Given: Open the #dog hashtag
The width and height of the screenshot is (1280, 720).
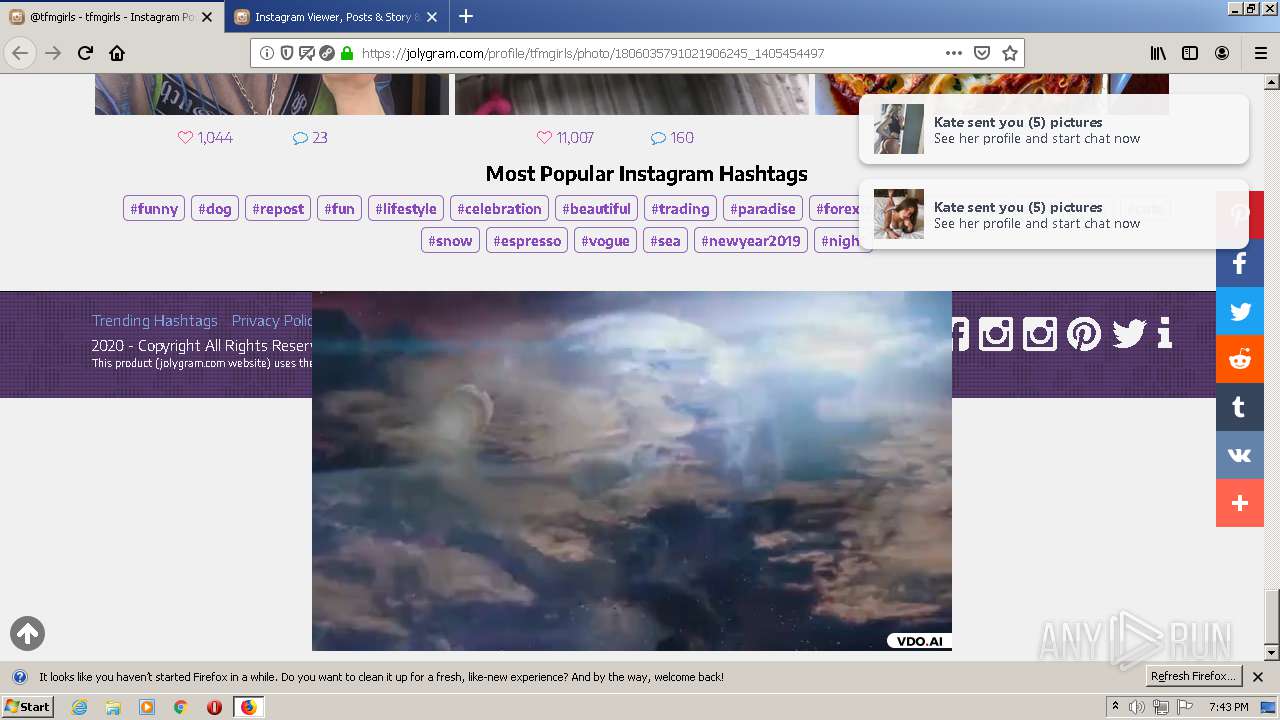Looking at the screenshot, I should (x=215, y=209).
